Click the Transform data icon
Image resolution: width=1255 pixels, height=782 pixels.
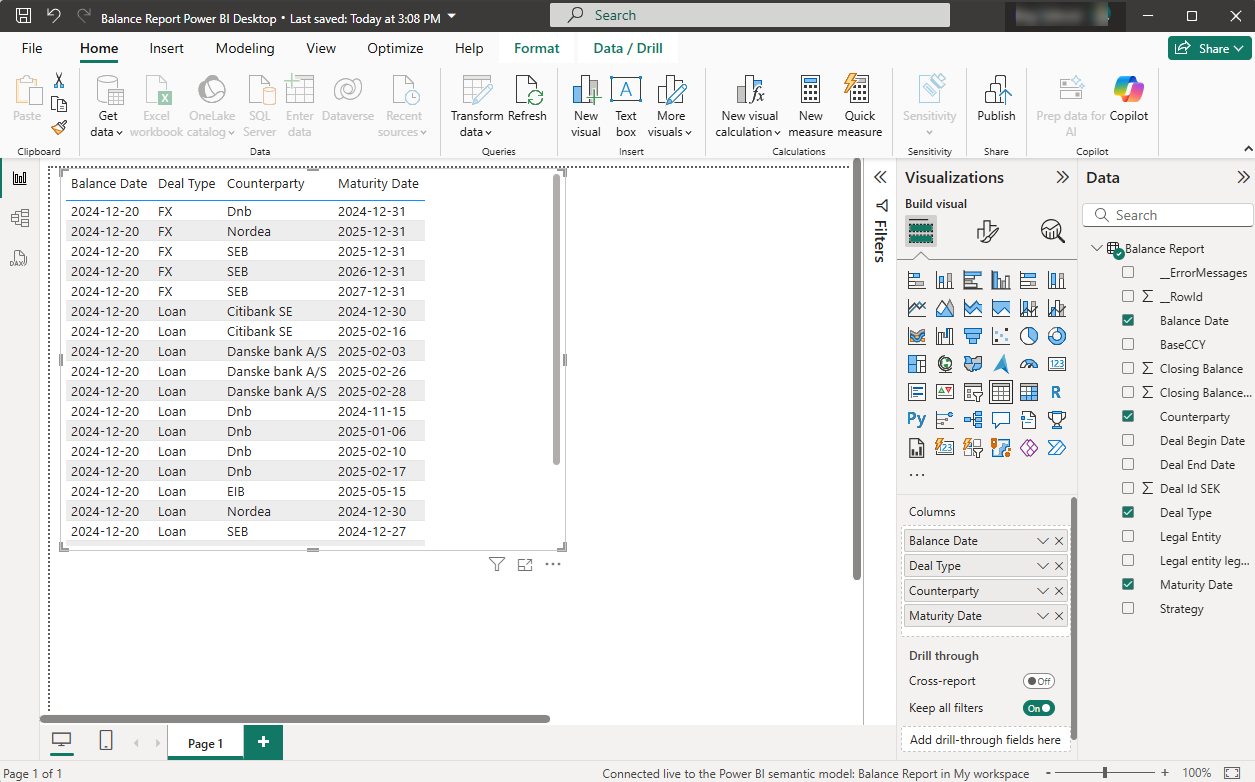477,91
